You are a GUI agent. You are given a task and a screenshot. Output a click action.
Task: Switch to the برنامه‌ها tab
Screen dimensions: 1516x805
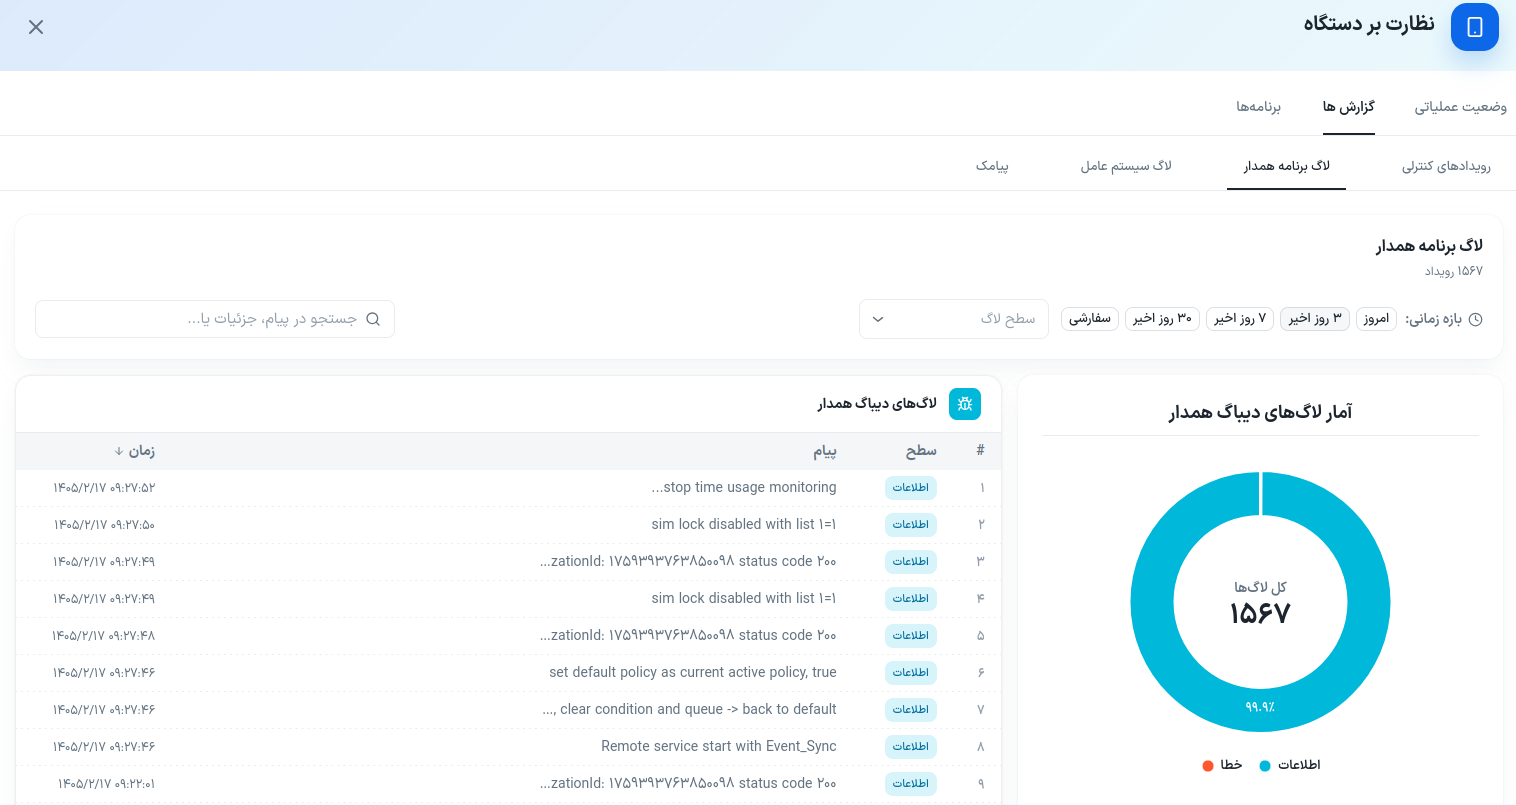click(x=1258, y=107)
